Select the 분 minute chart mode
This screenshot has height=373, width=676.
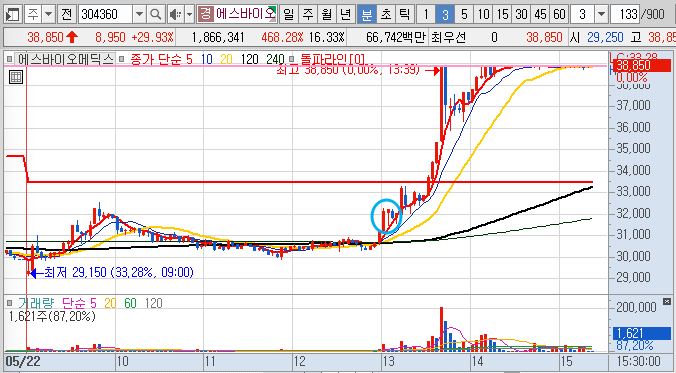tap(366, 15)
